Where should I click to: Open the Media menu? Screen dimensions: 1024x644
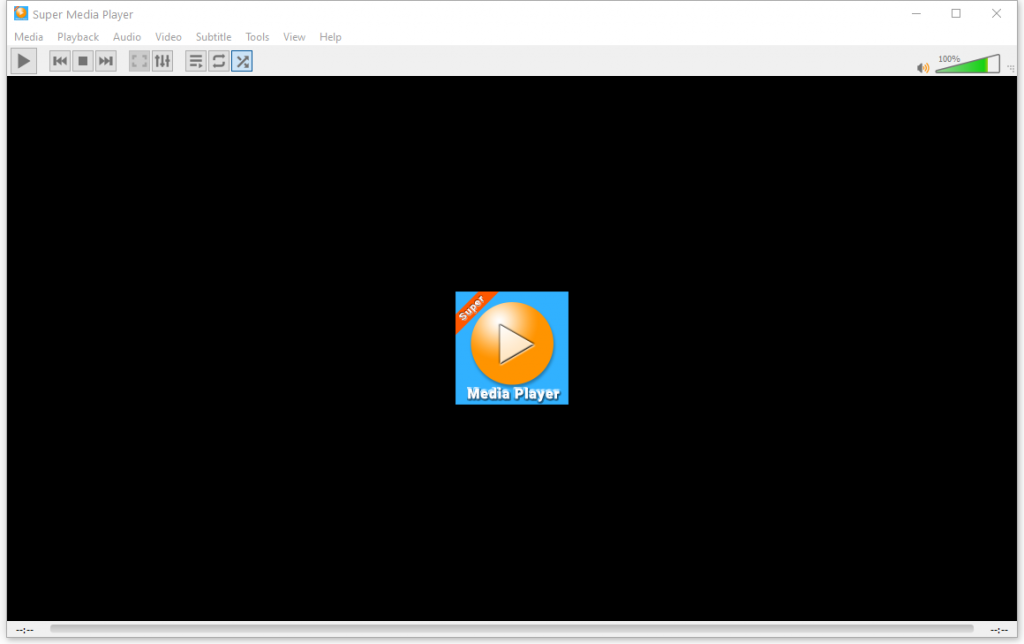(28, 36)
